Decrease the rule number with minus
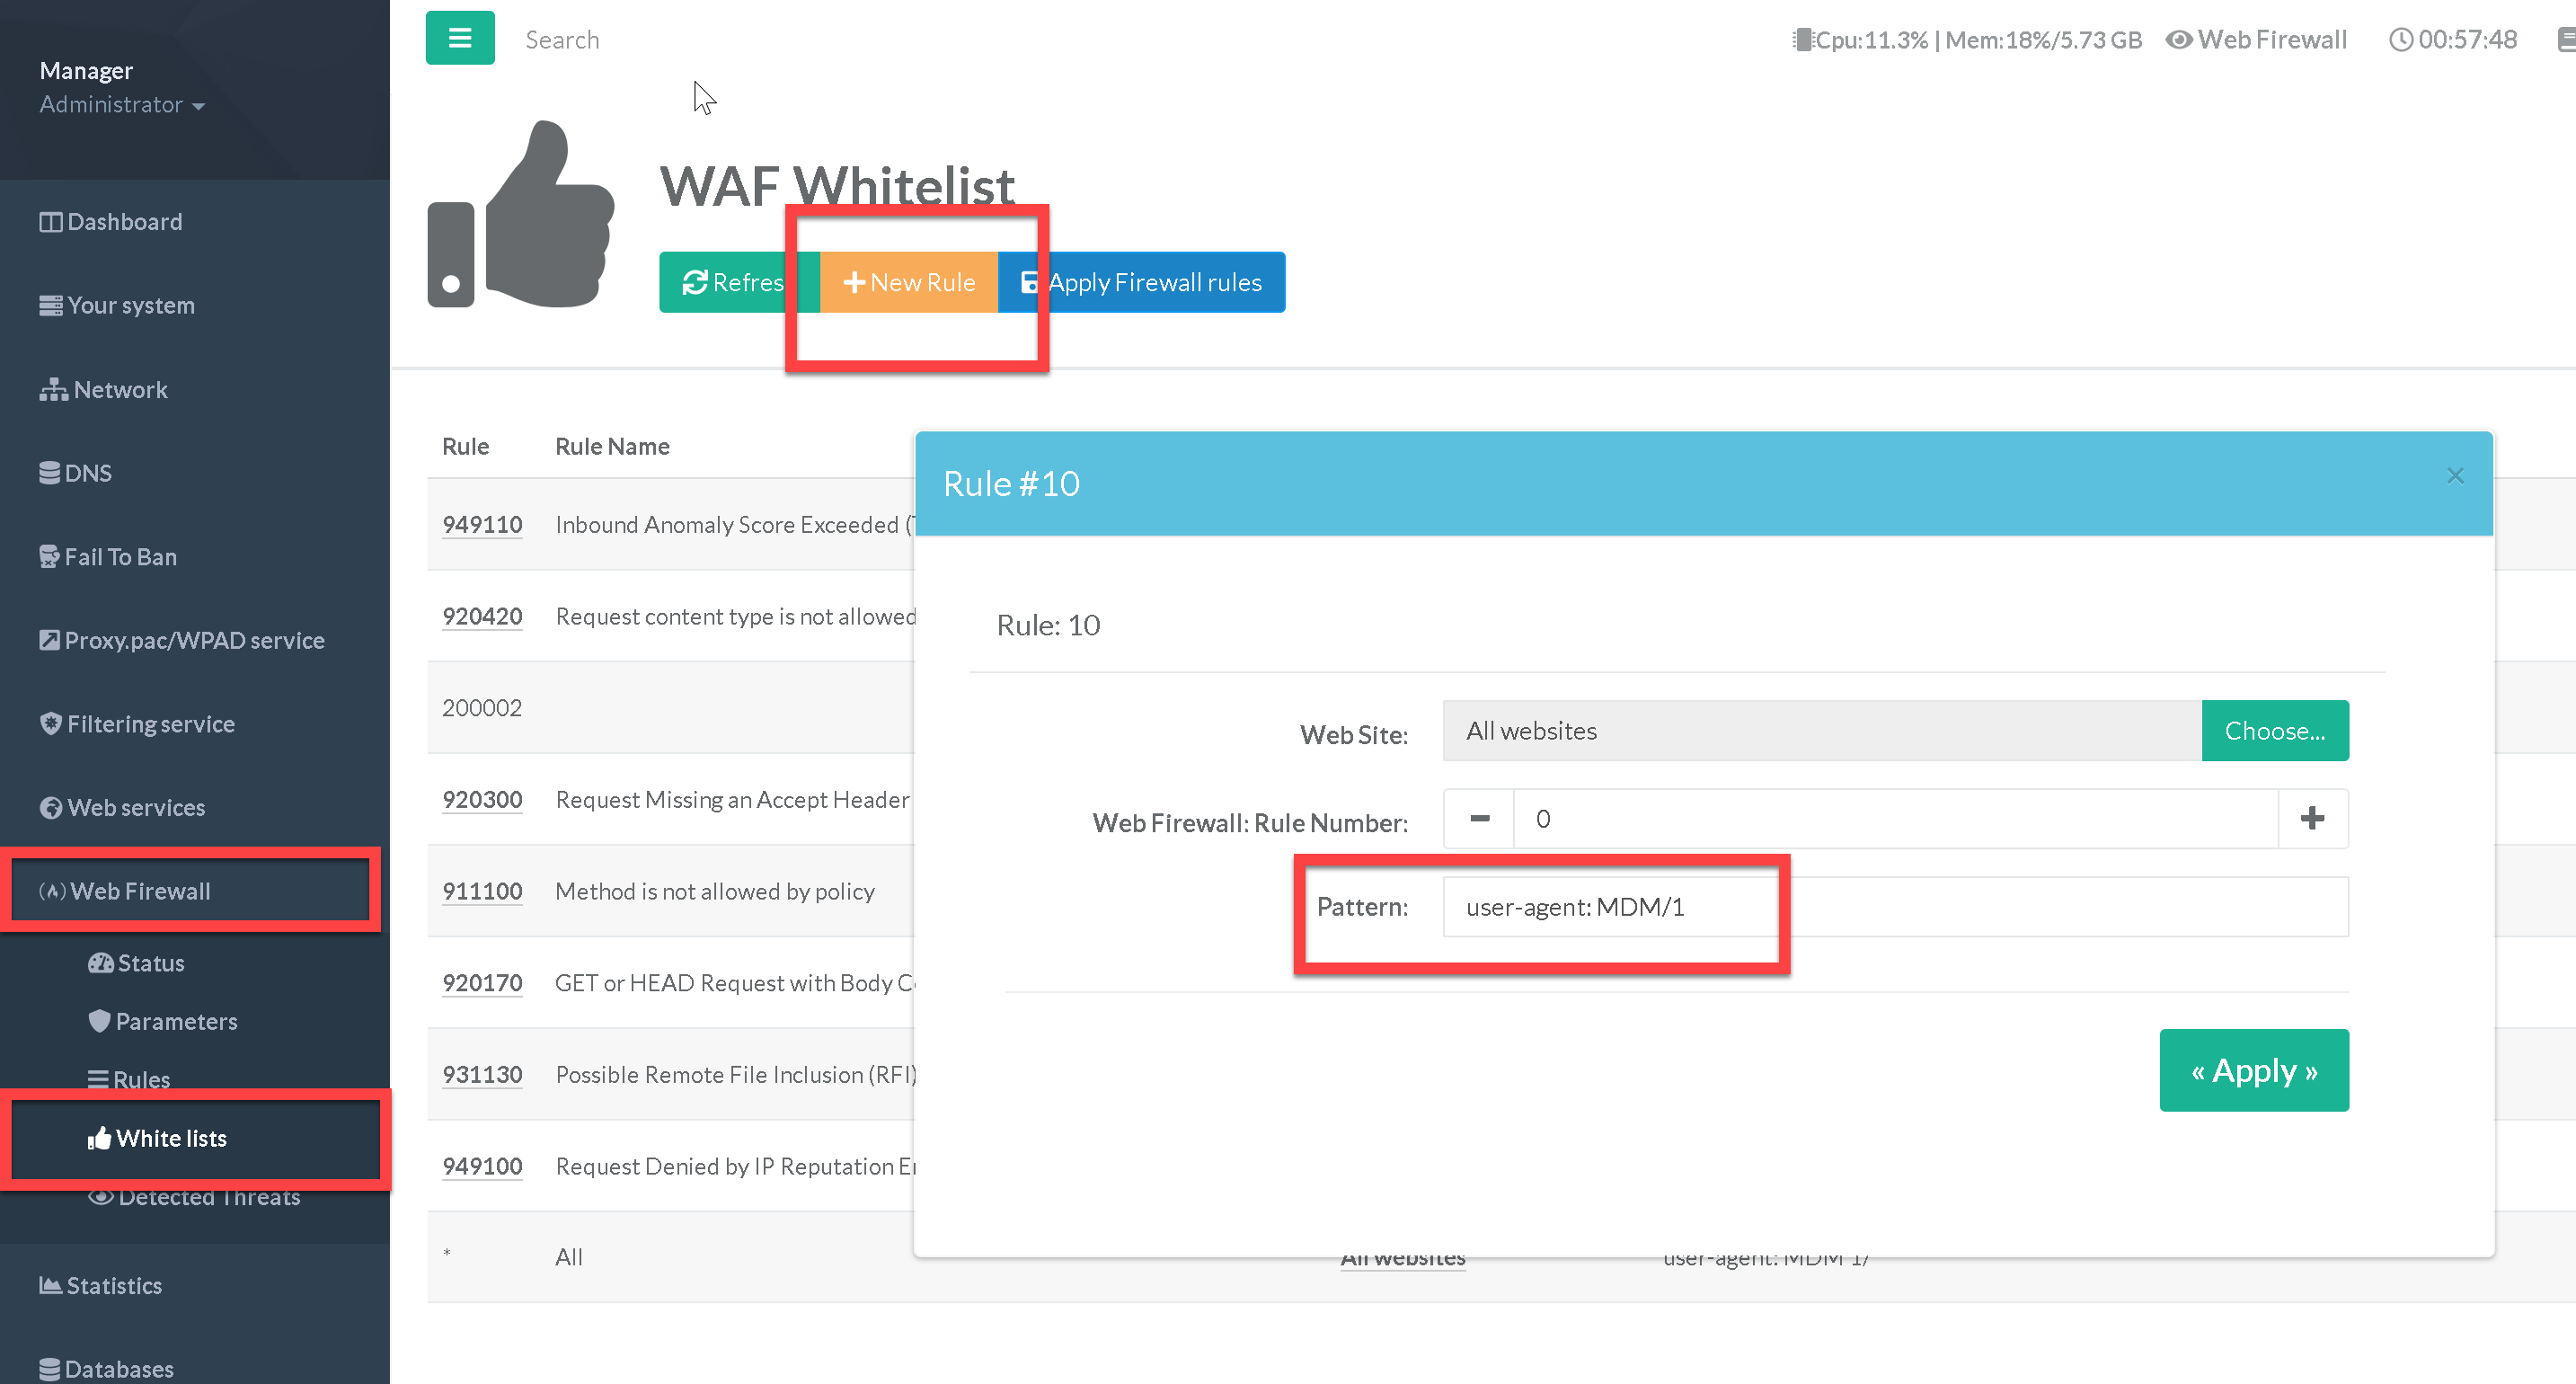The image size is (2576, 1384). (x=1479, y=819)
